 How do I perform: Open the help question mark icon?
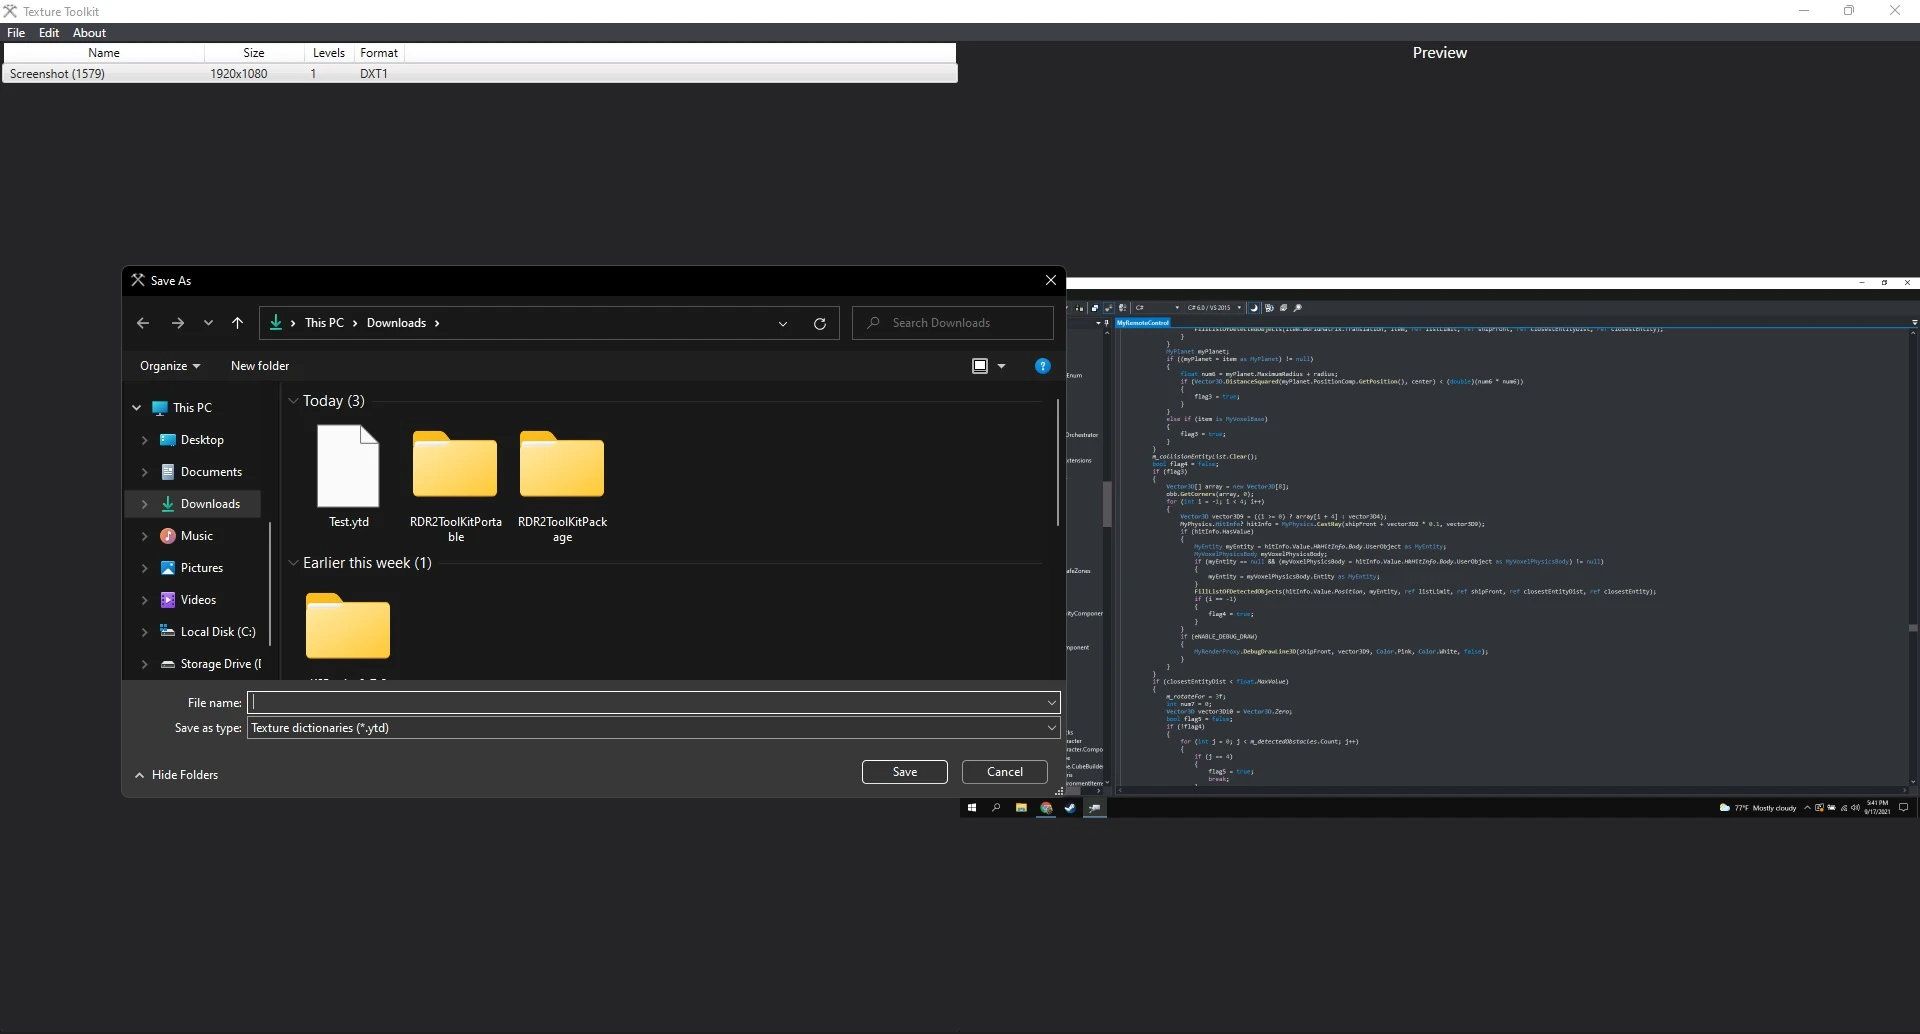point(1042,366)
